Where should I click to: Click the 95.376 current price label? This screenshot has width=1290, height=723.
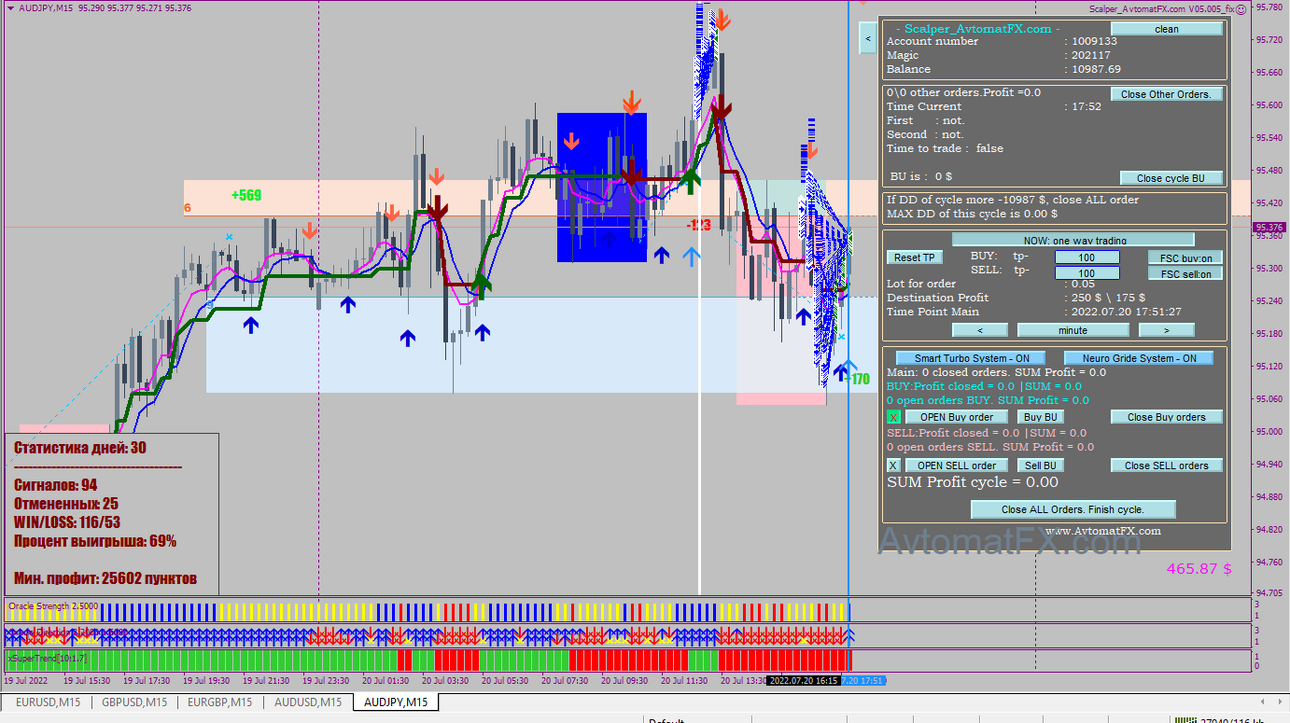1269,227
